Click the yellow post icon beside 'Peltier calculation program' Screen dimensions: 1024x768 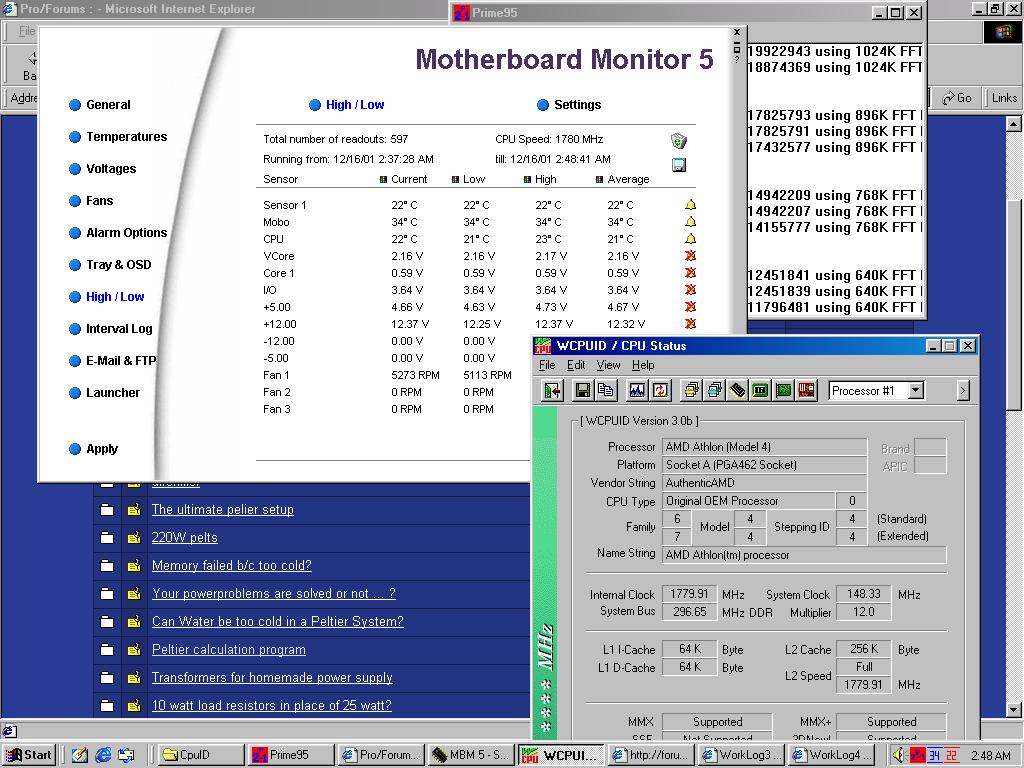click(134, 650)
